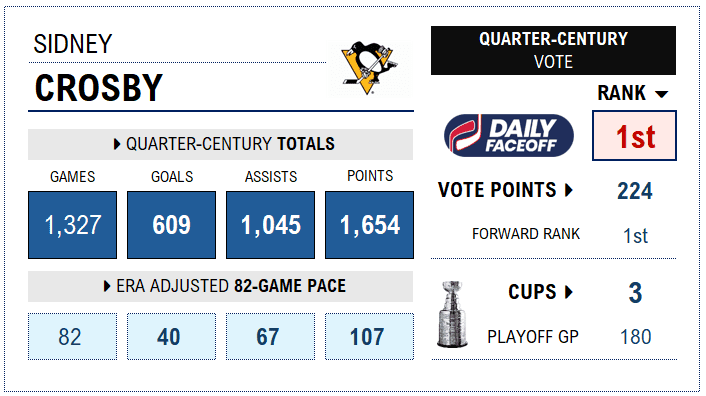Select the Quarter-Century Vote header
Image resolution: width=706 pixels, height=396 pixels.
coord(553,50)
